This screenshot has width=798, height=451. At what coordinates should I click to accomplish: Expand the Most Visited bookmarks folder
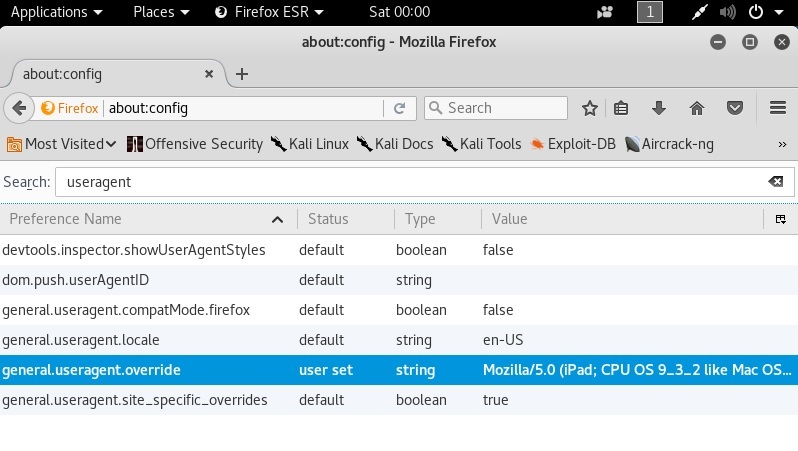(x=62, y=144)
